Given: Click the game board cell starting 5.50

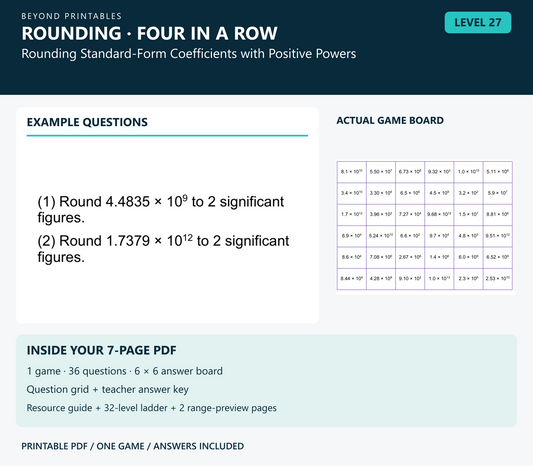Looking at the screenshot, I should [381, 172].
